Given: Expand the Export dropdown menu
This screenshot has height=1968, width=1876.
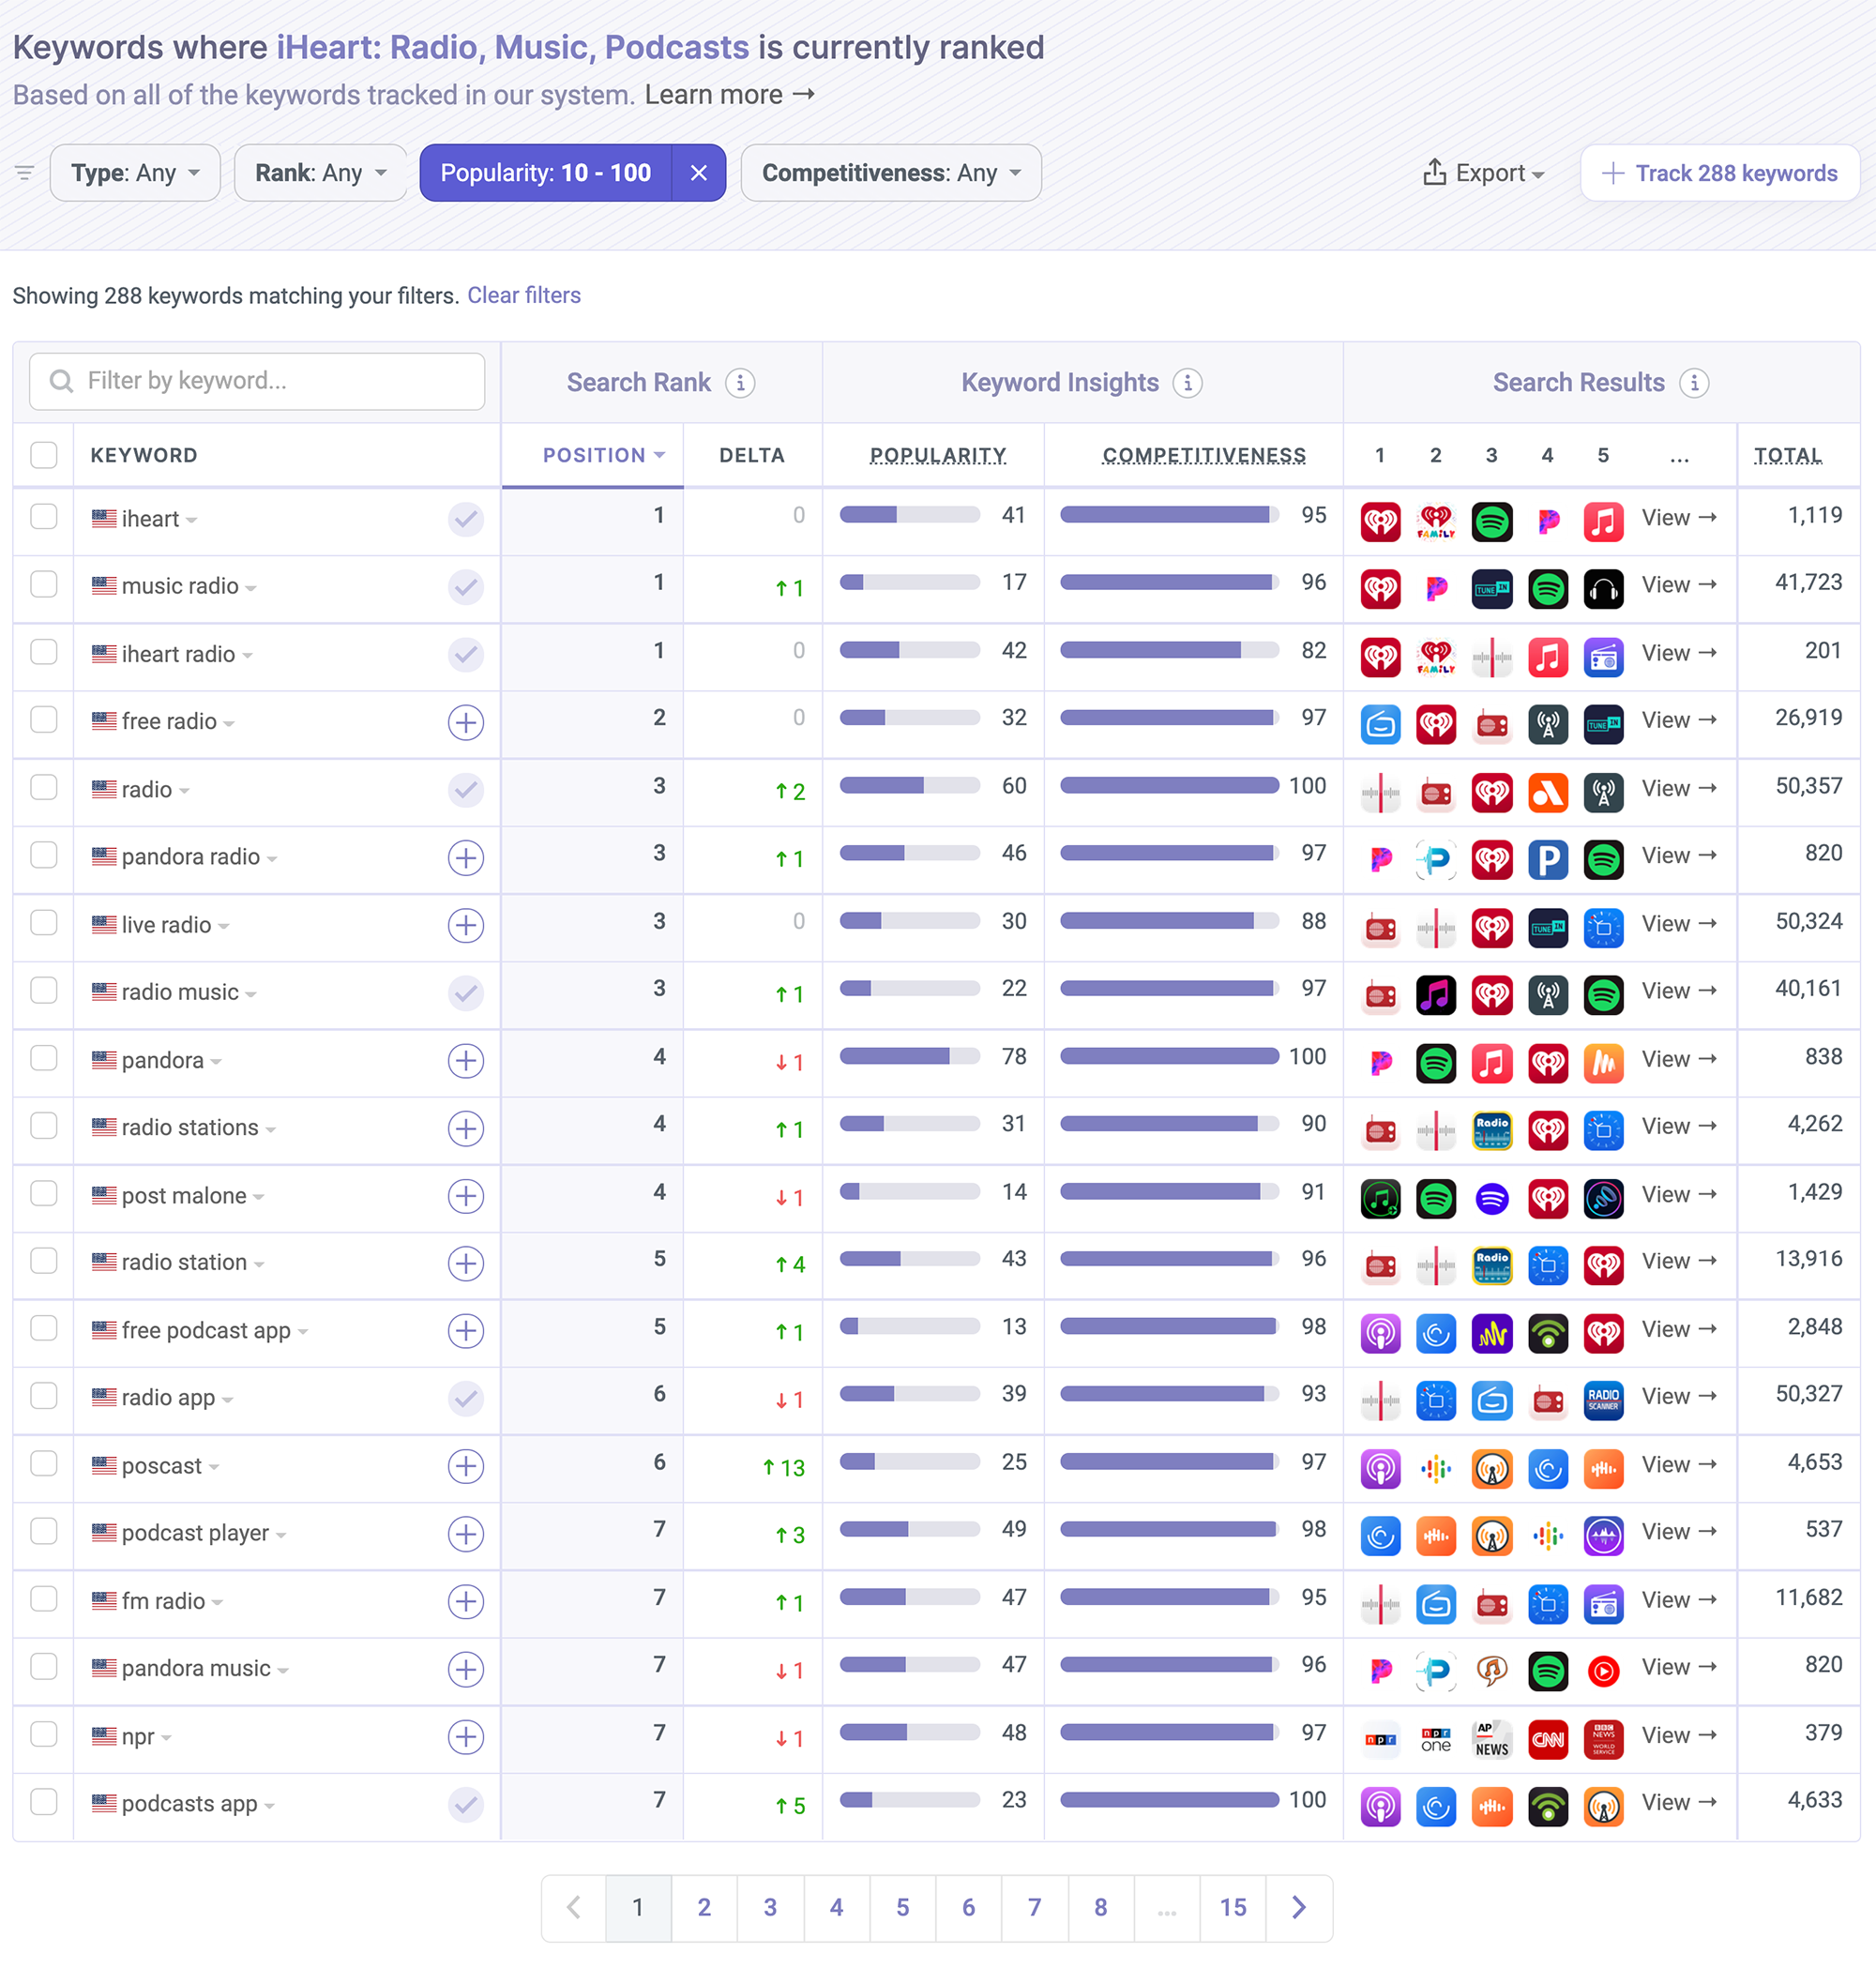Looking at the screenshot, I should (x=1483, y=173).
